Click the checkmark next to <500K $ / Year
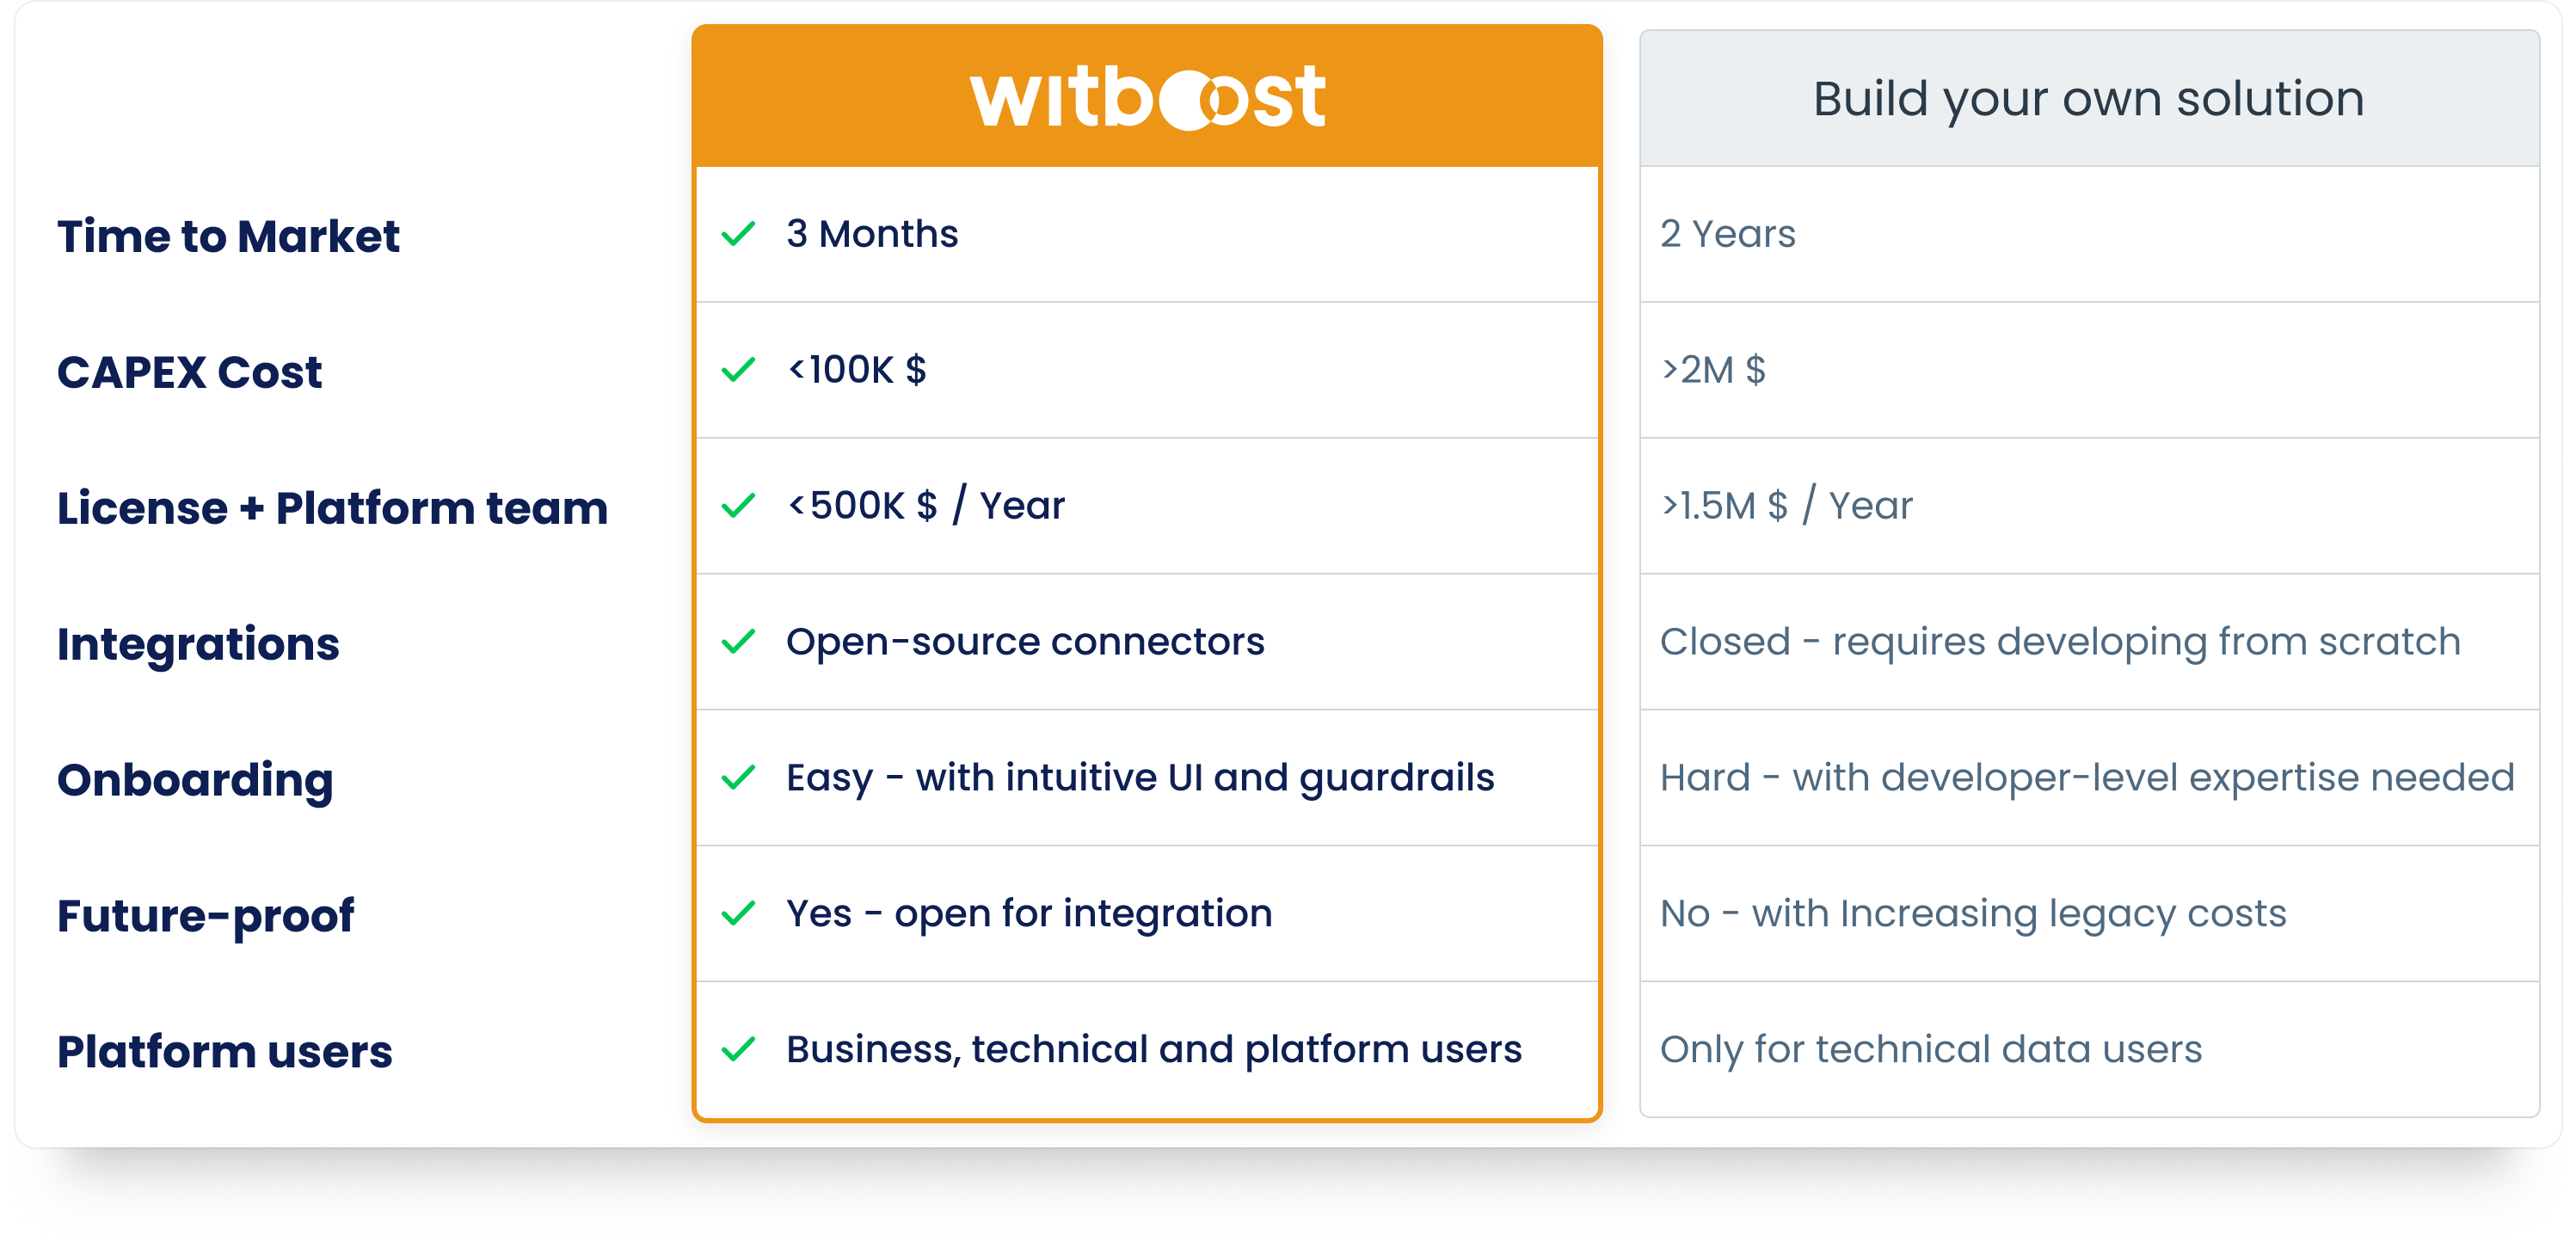This screenshot has width=2576, height=1248. pyautogui.click(x=738, y=506)
